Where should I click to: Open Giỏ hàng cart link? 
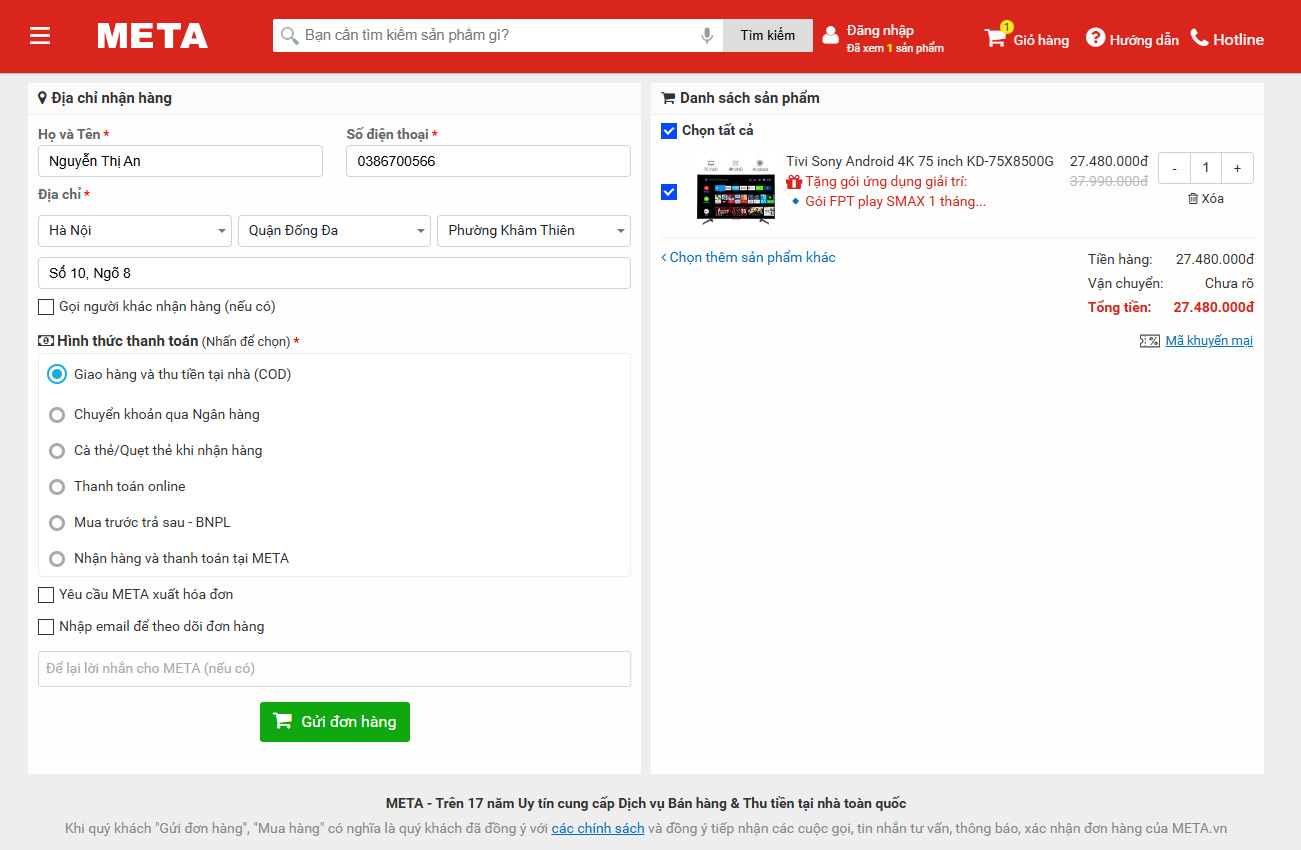1041,40
